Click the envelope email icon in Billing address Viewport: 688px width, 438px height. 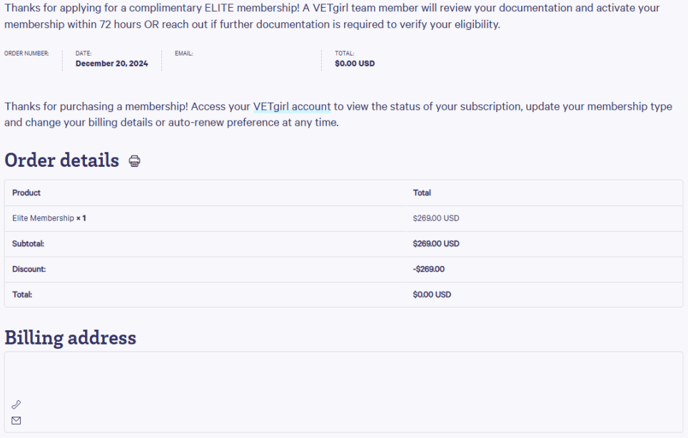pyautogui.click(x=16, y=420)
